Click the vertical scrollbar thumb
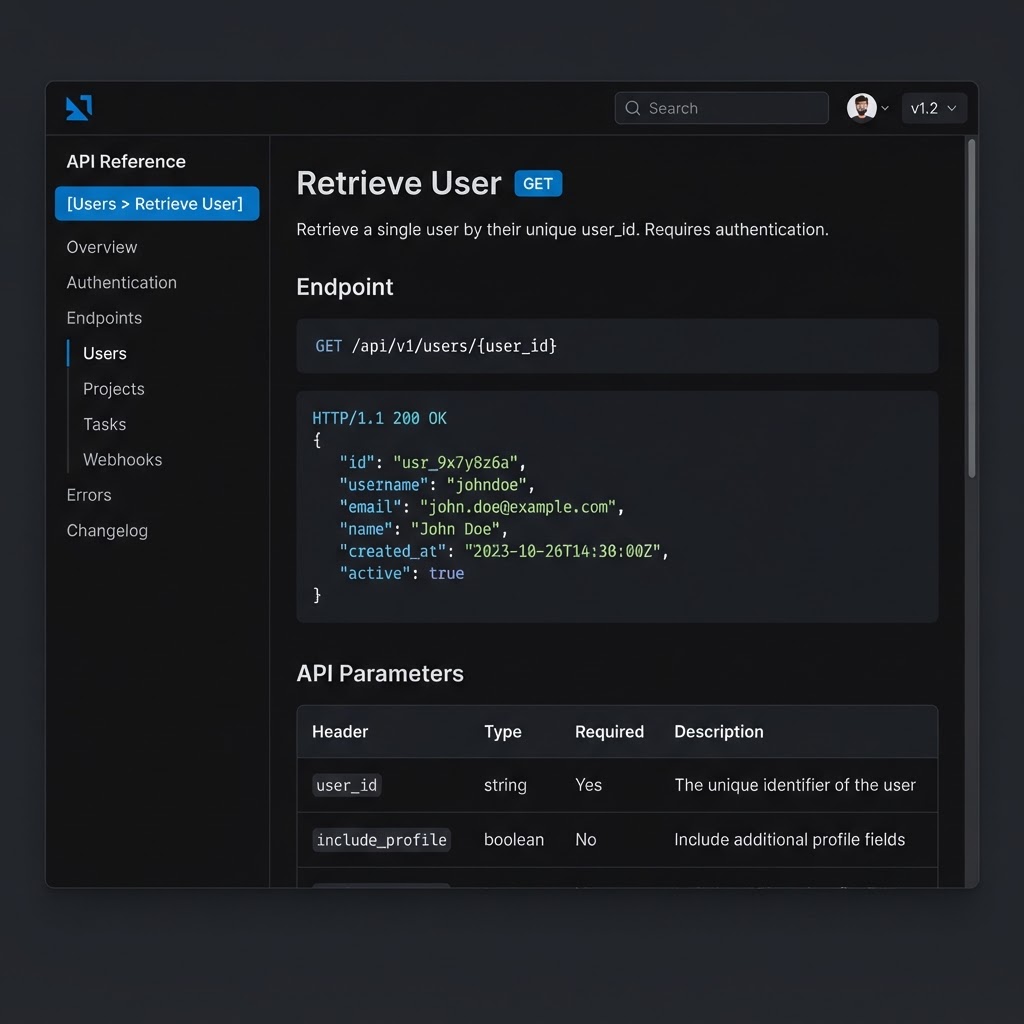Image resolution: width=1024 pixels, height=1024 pixels. [972, 309]
